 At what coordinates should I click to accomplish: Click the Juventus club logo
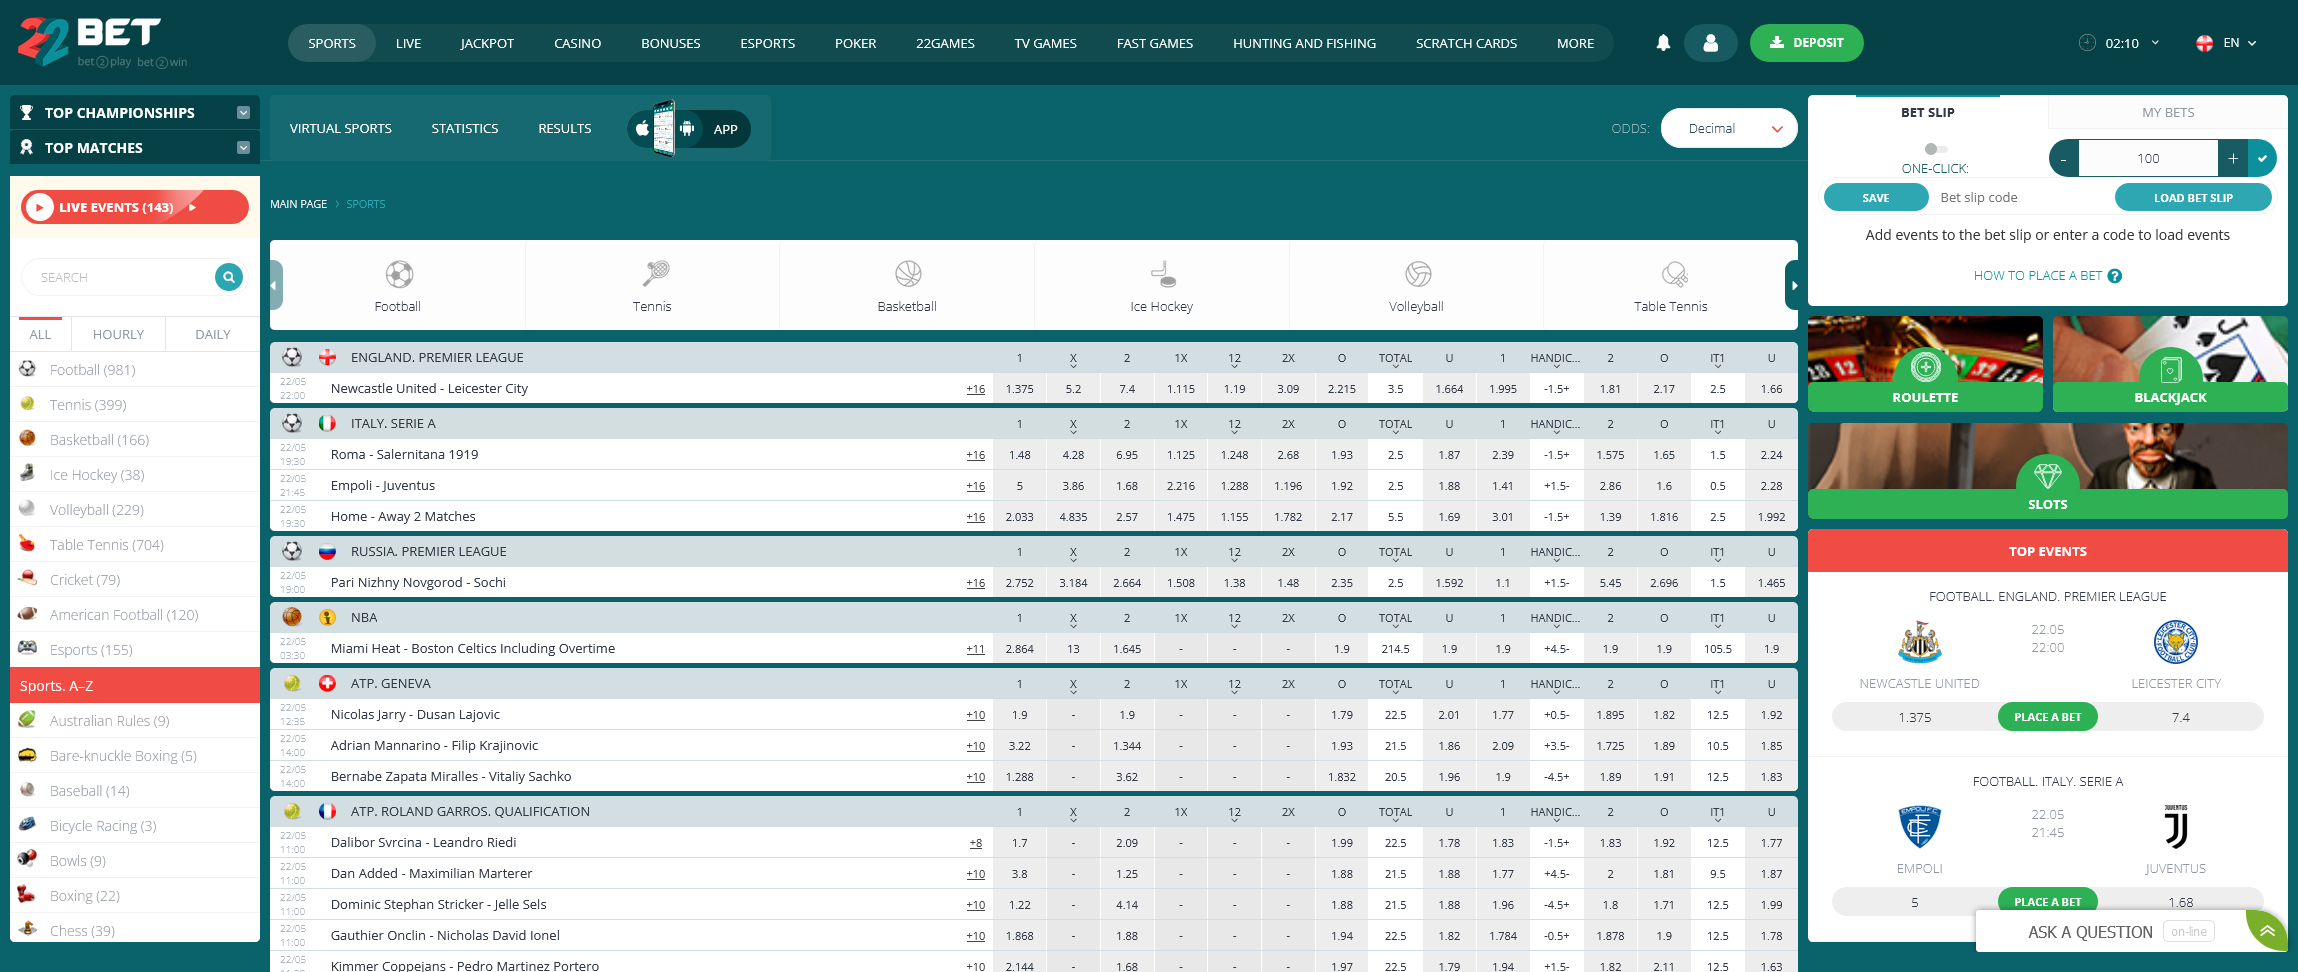pos(2176,827)
